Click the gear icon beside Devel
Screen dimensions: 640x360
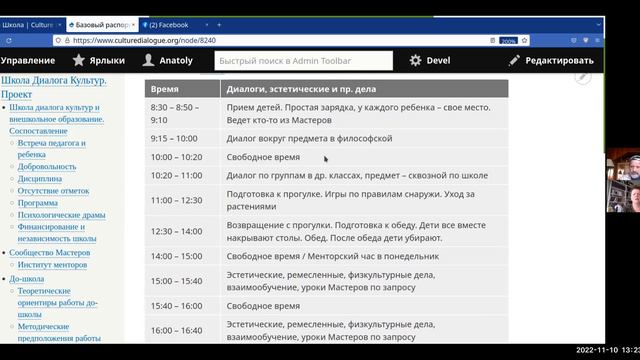(x=416, y=60)
